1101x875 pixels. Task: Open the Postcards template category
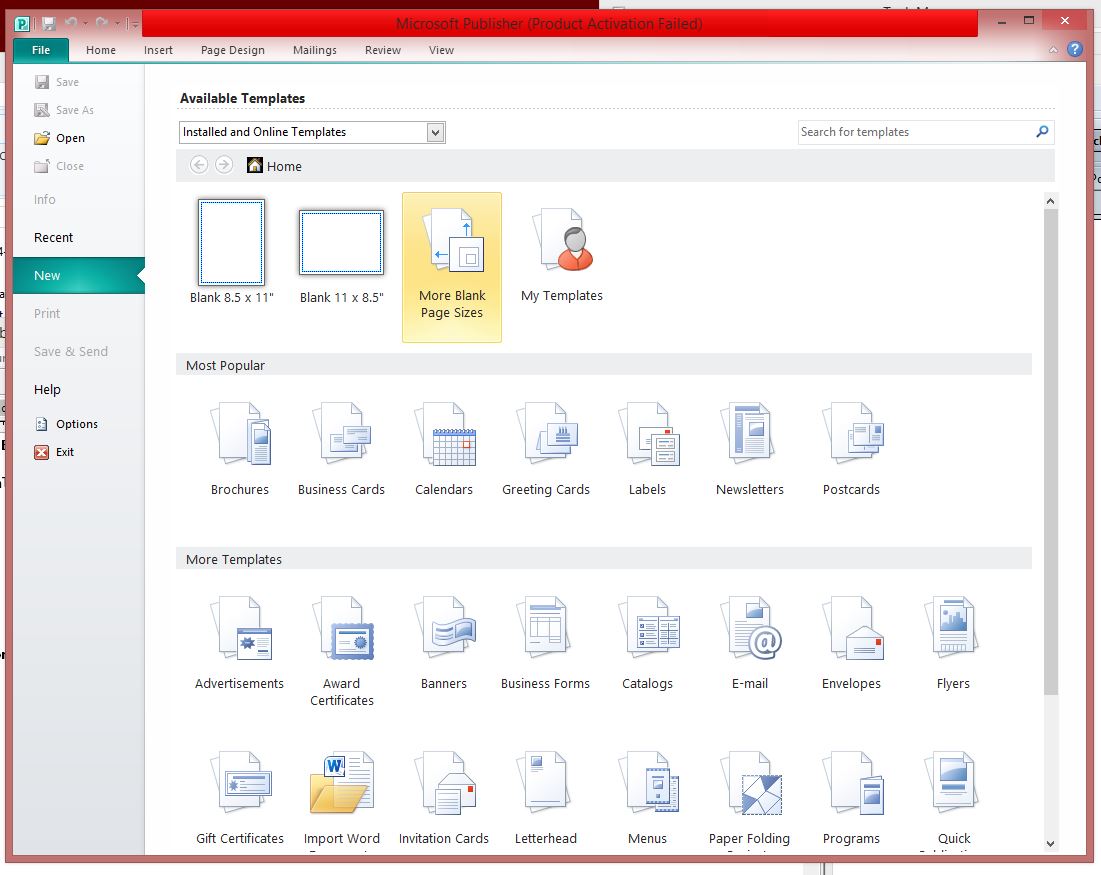(x=851, y=449)
